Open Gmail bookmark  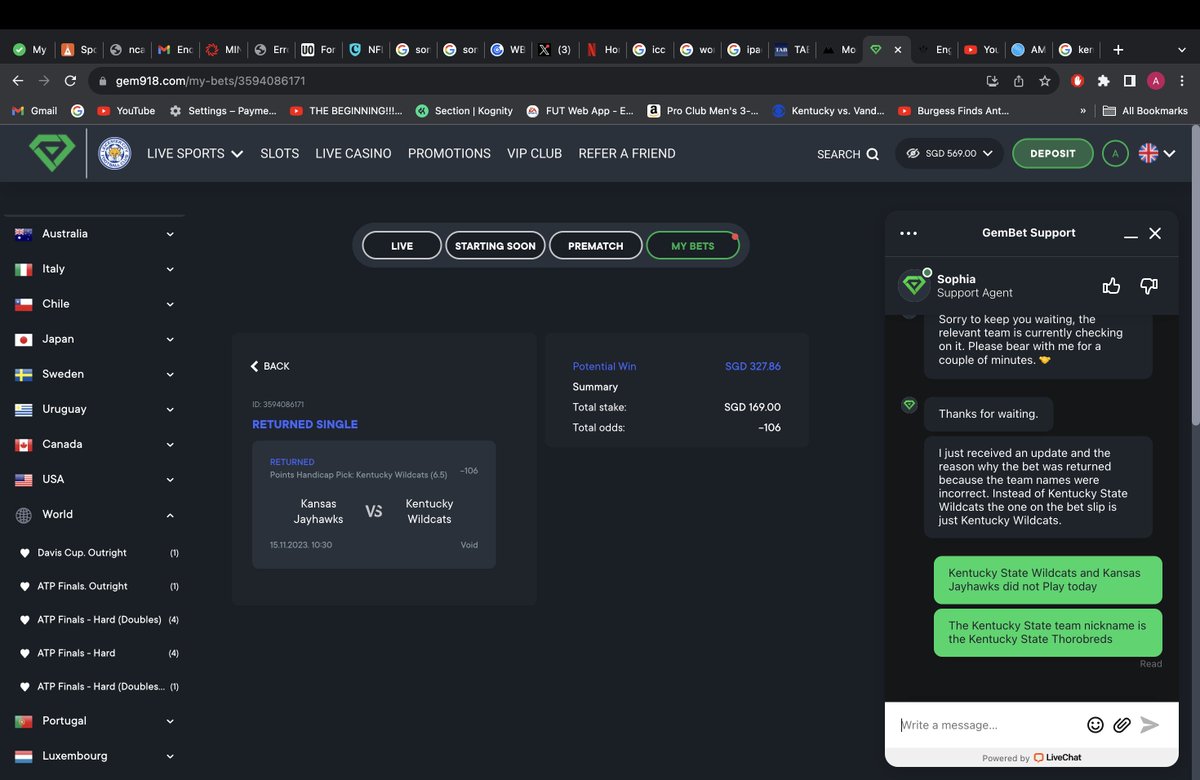coord(34,111)
